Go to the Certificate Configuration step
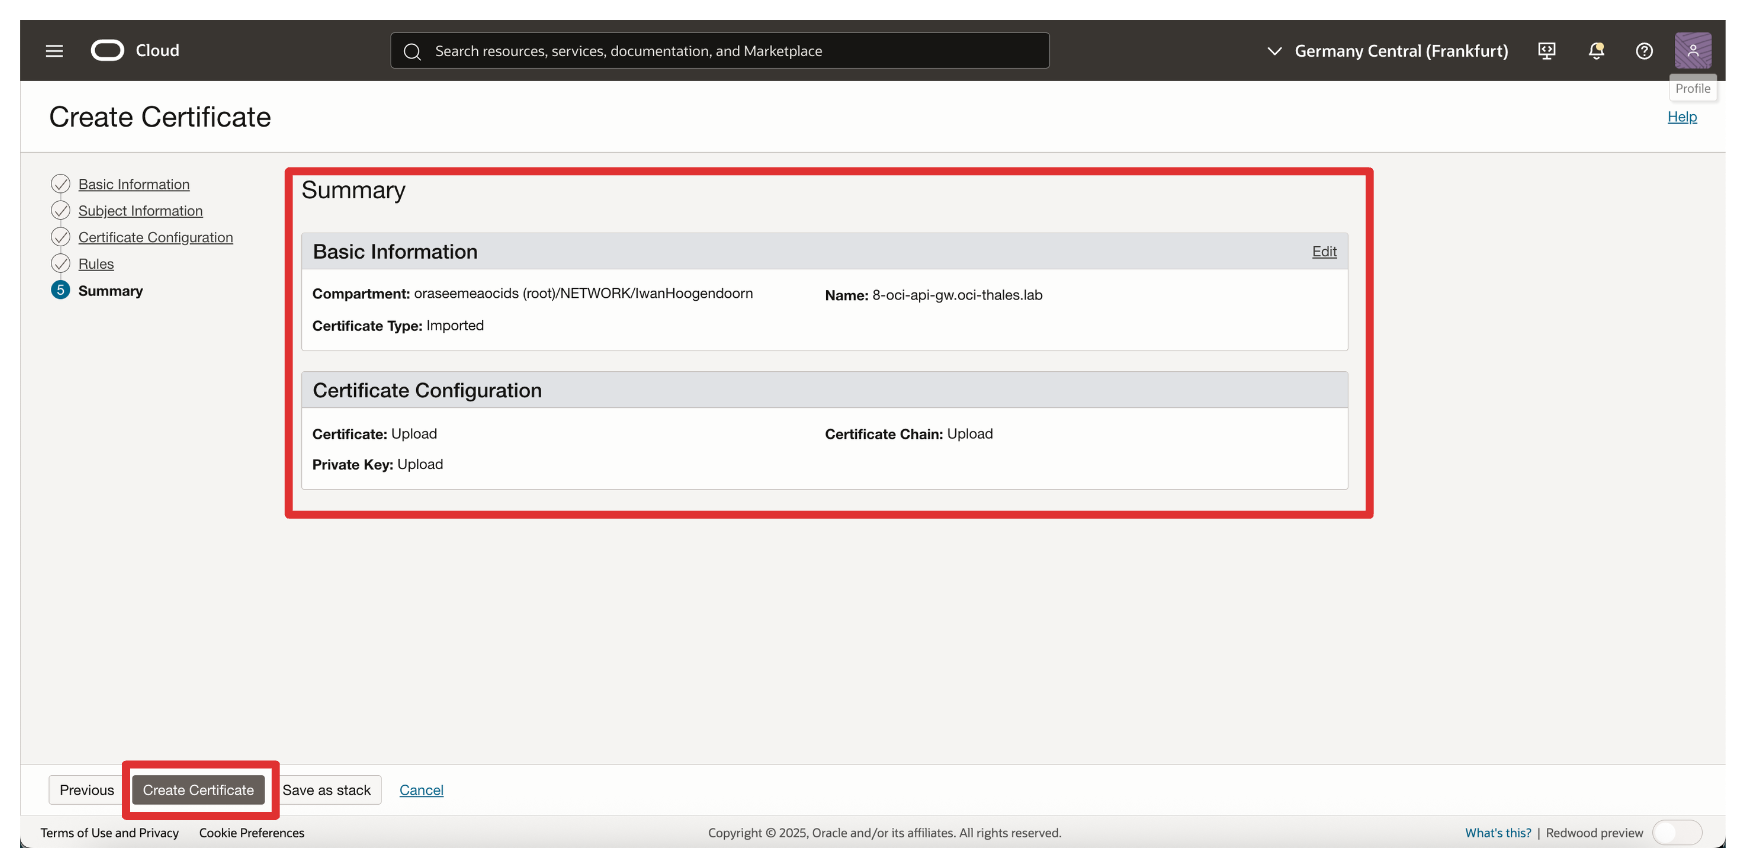 click(x=155, y=238)
